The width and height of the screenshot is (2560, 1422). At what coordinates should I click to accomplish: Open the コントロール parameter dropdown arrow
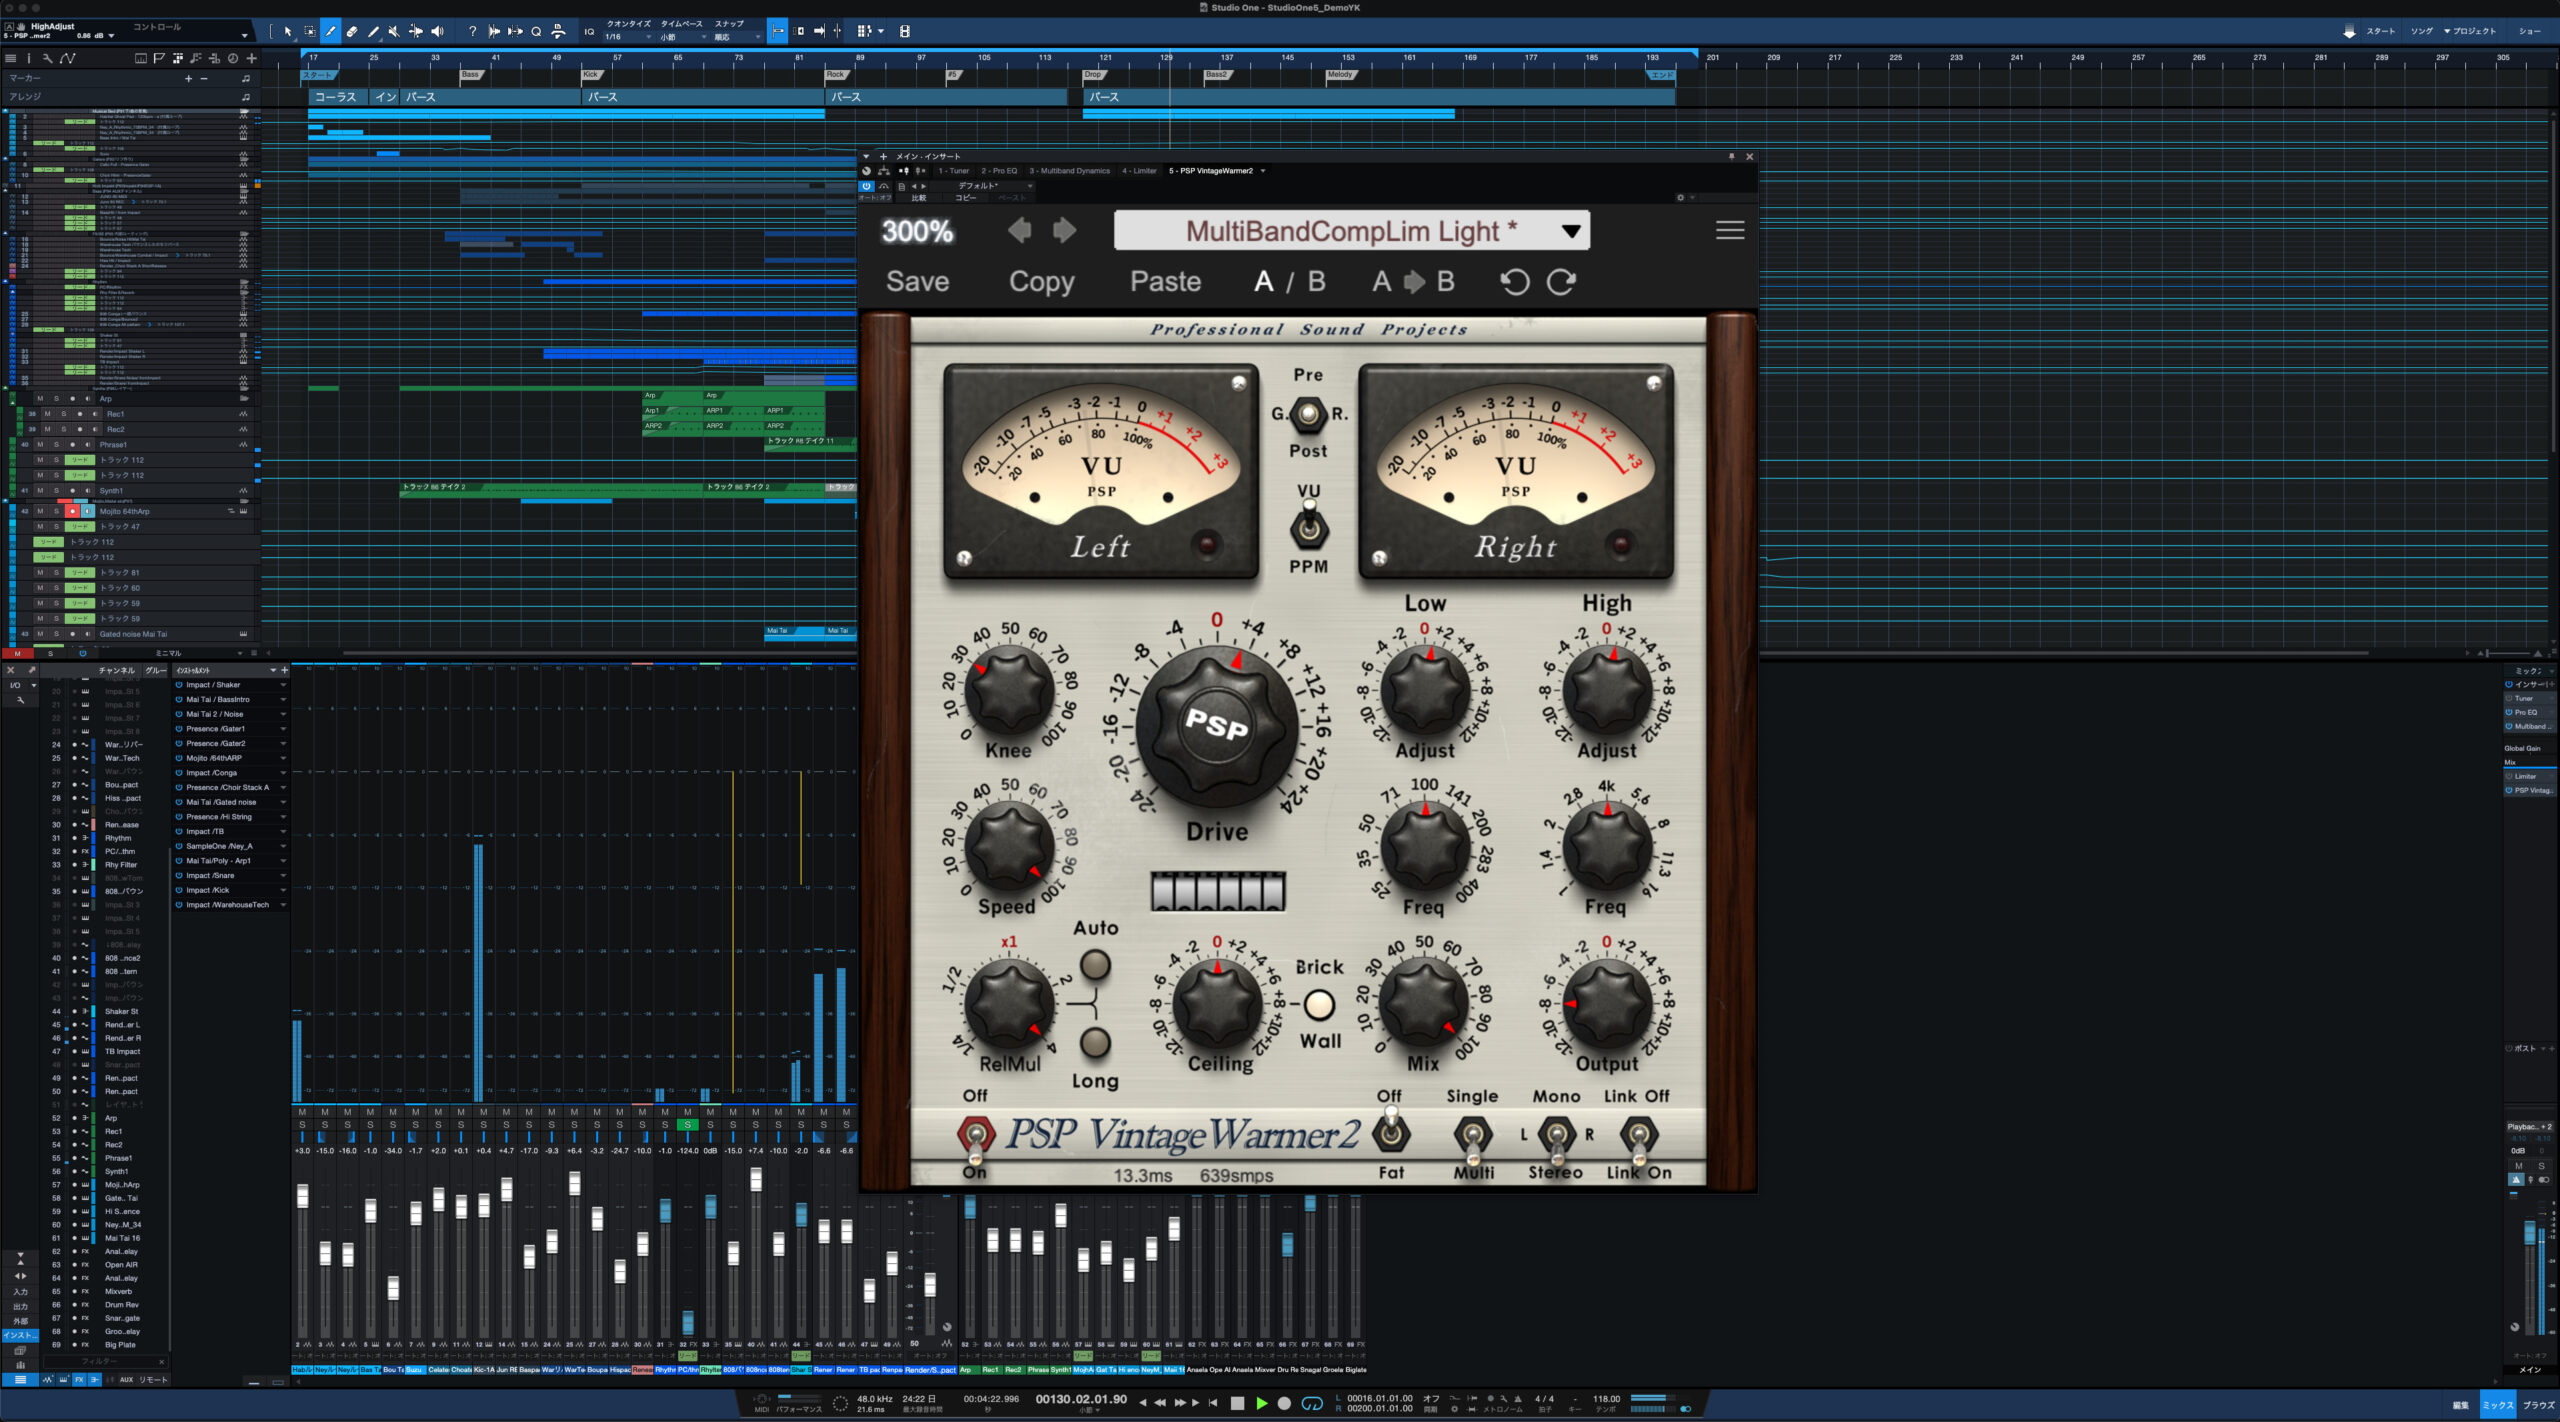pos(244,35)
